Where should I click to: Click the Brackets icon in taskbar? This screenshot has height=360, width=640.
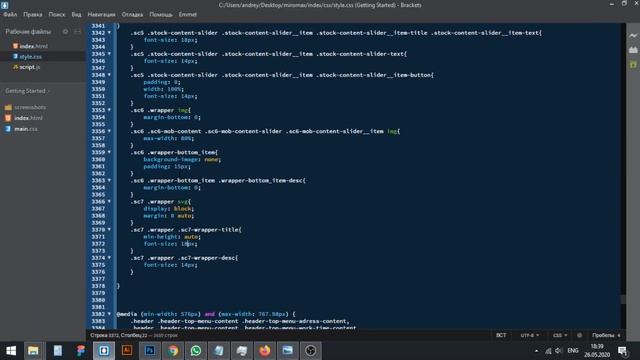coord(104,351)
